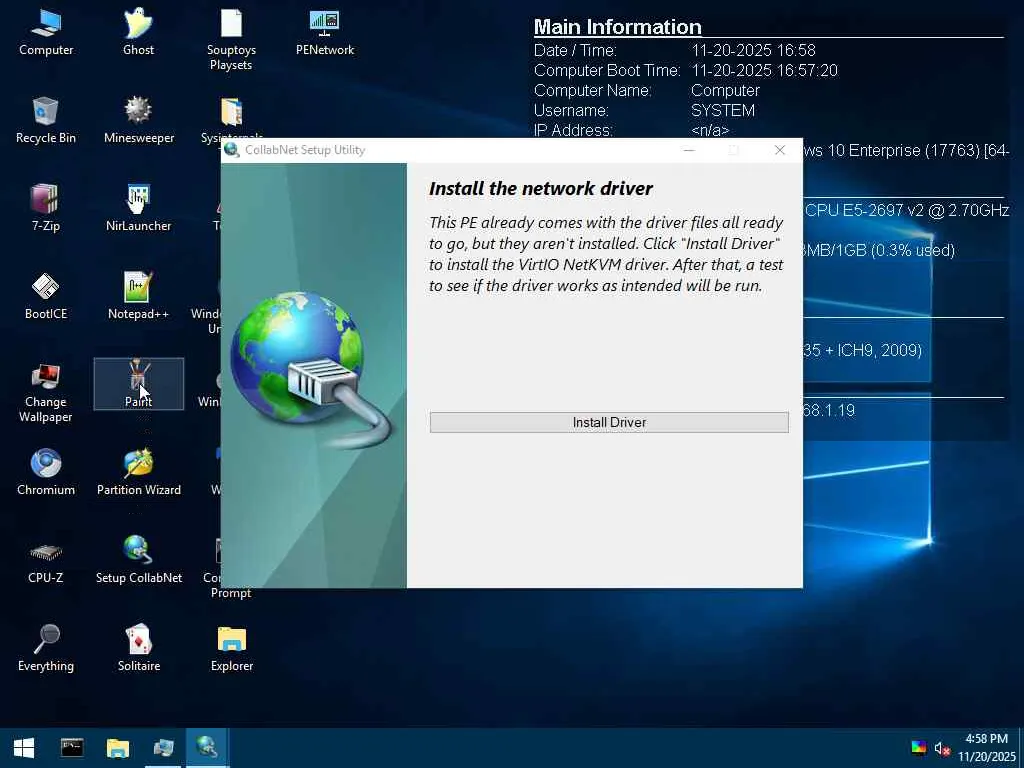Click the colorful display tray icon

pyautogui.click(x=919, y=748)
